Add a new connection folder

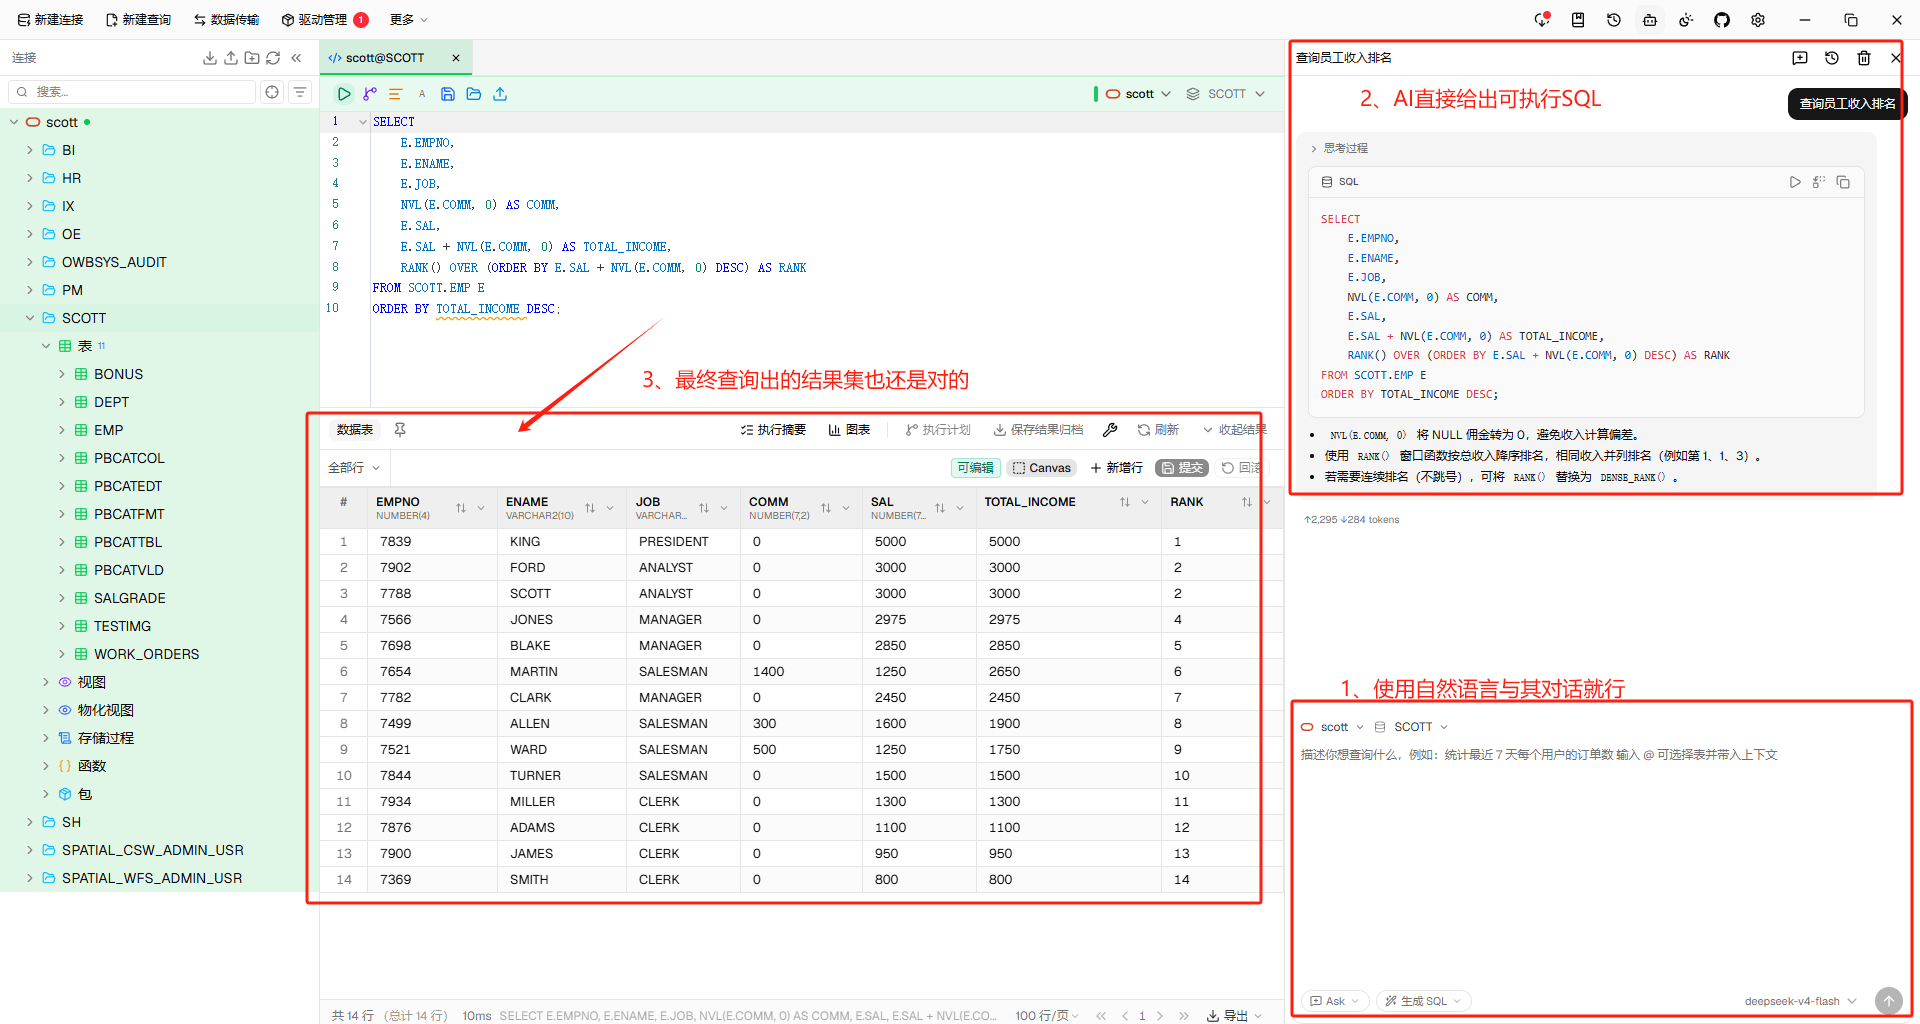click(252, 58)
